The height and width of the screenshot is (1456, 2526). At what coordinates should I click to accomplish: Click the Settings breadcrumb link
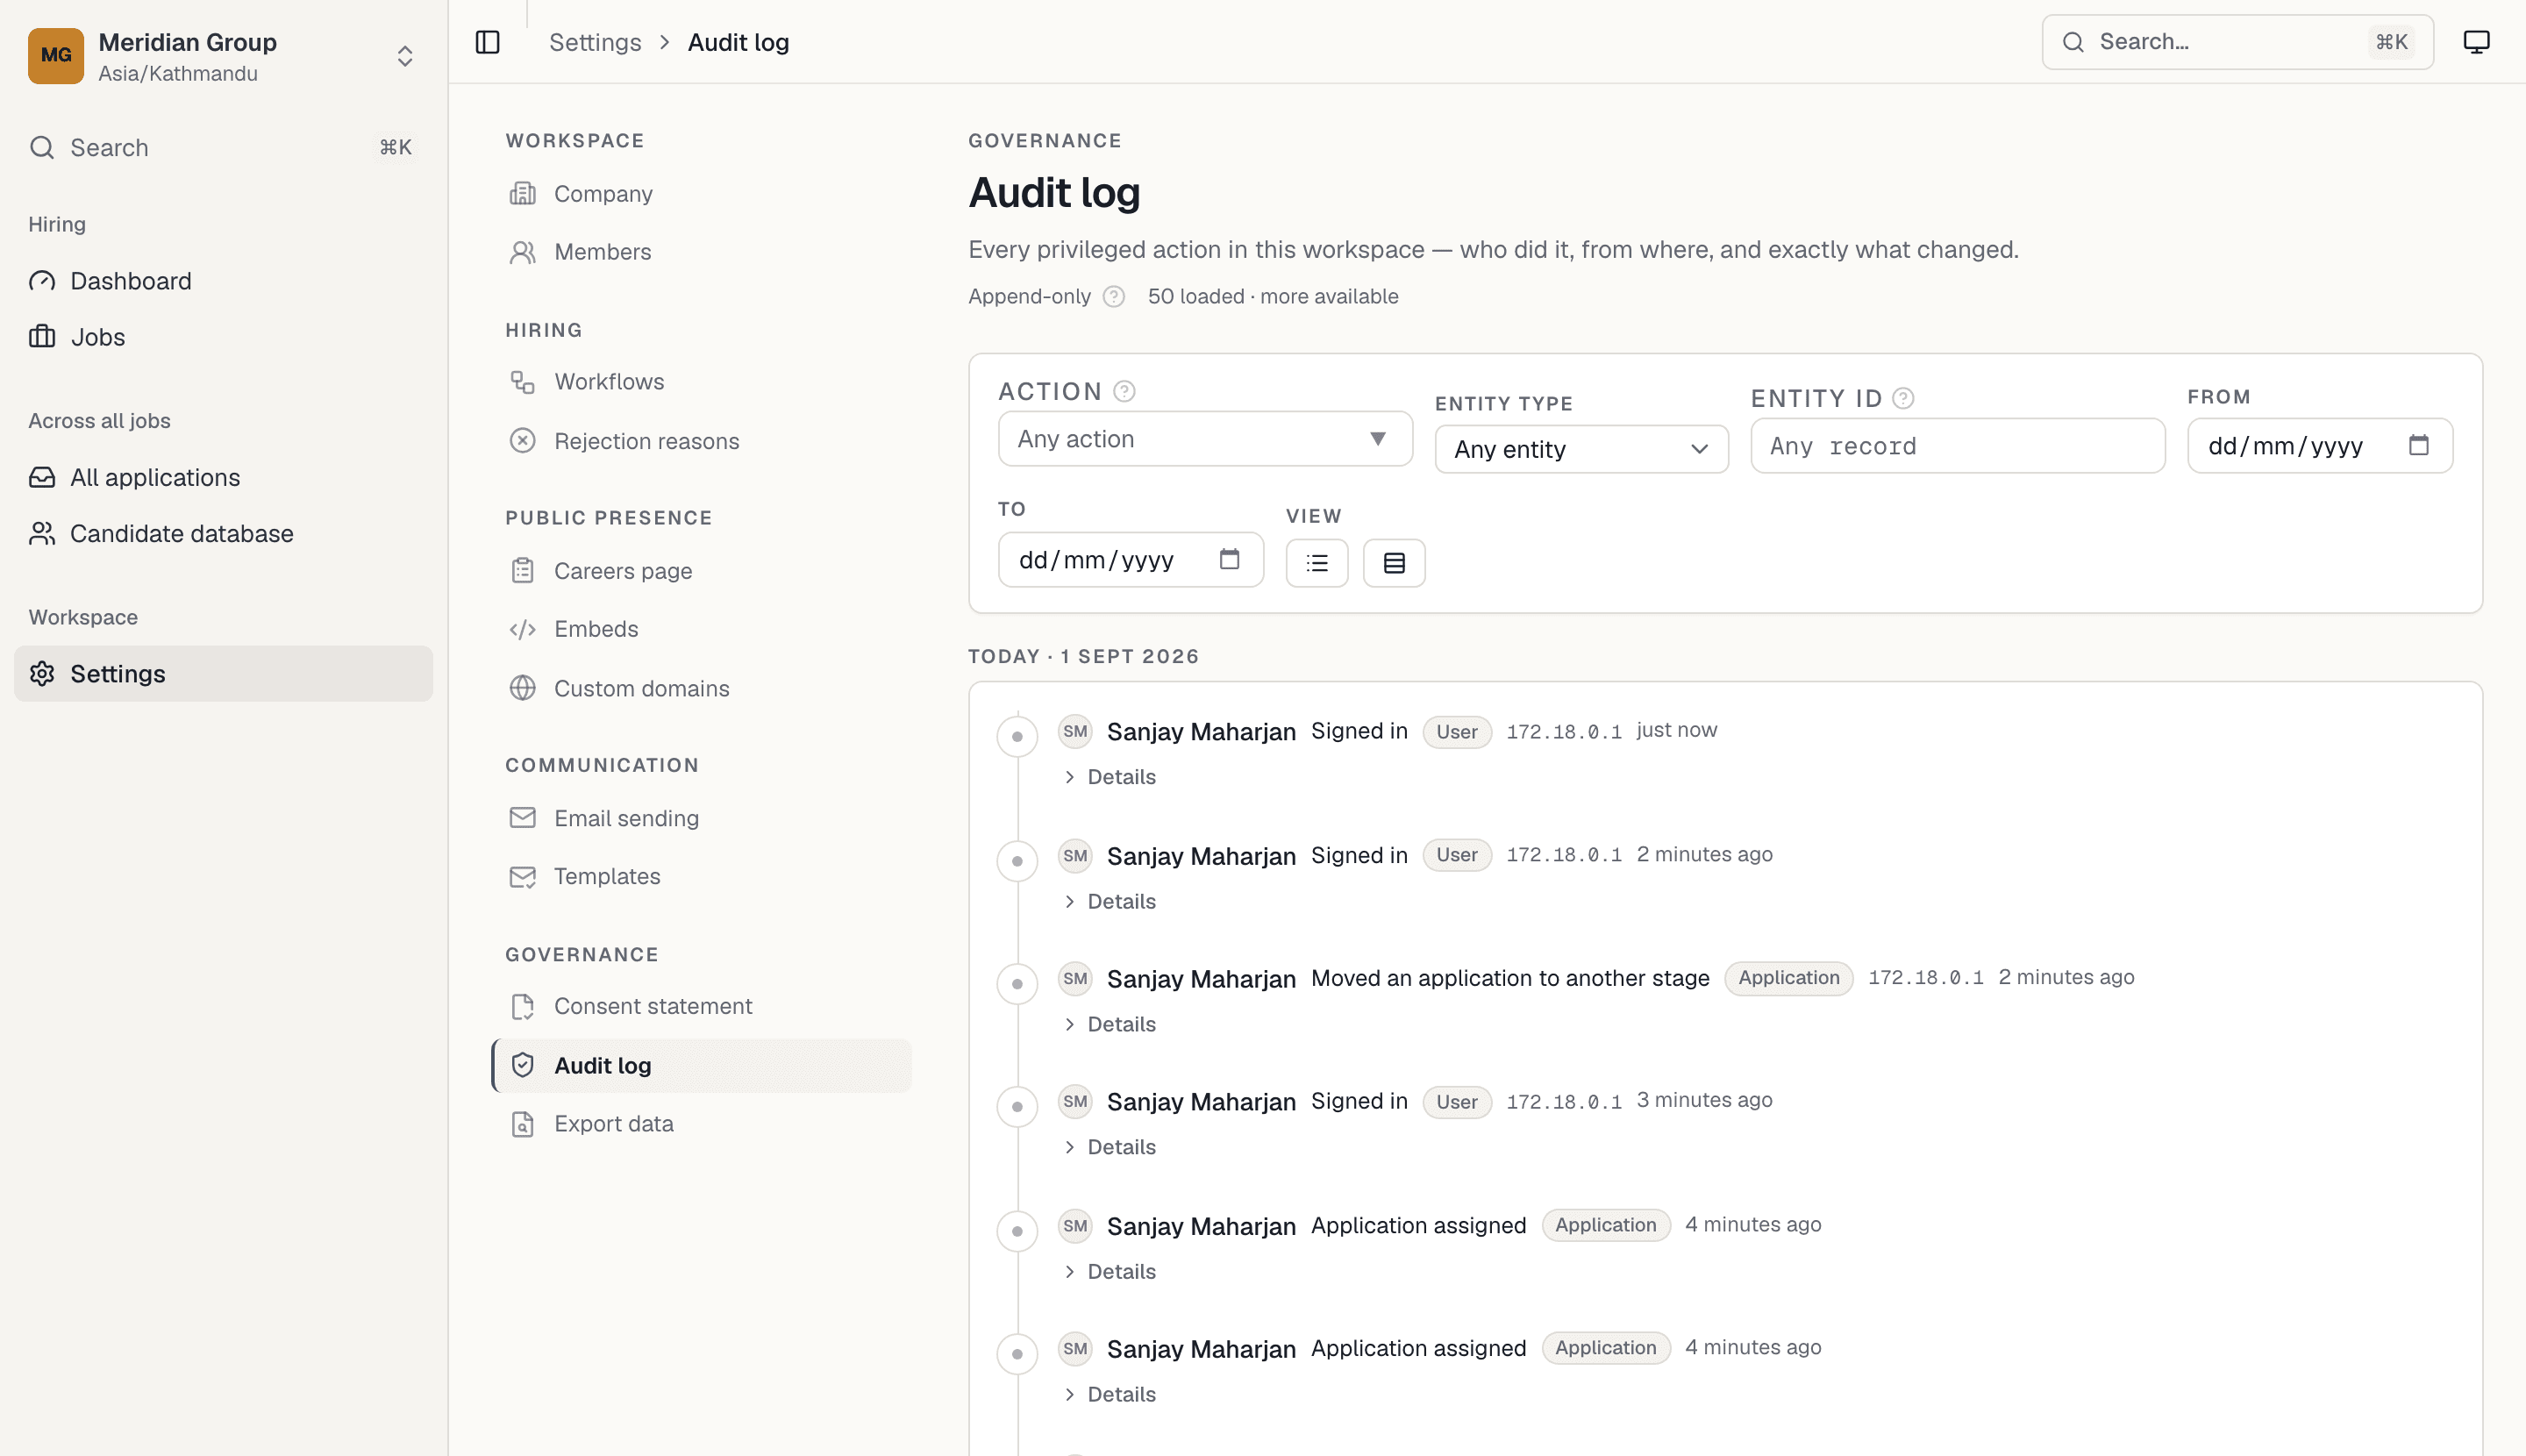[x=595, y=42]
